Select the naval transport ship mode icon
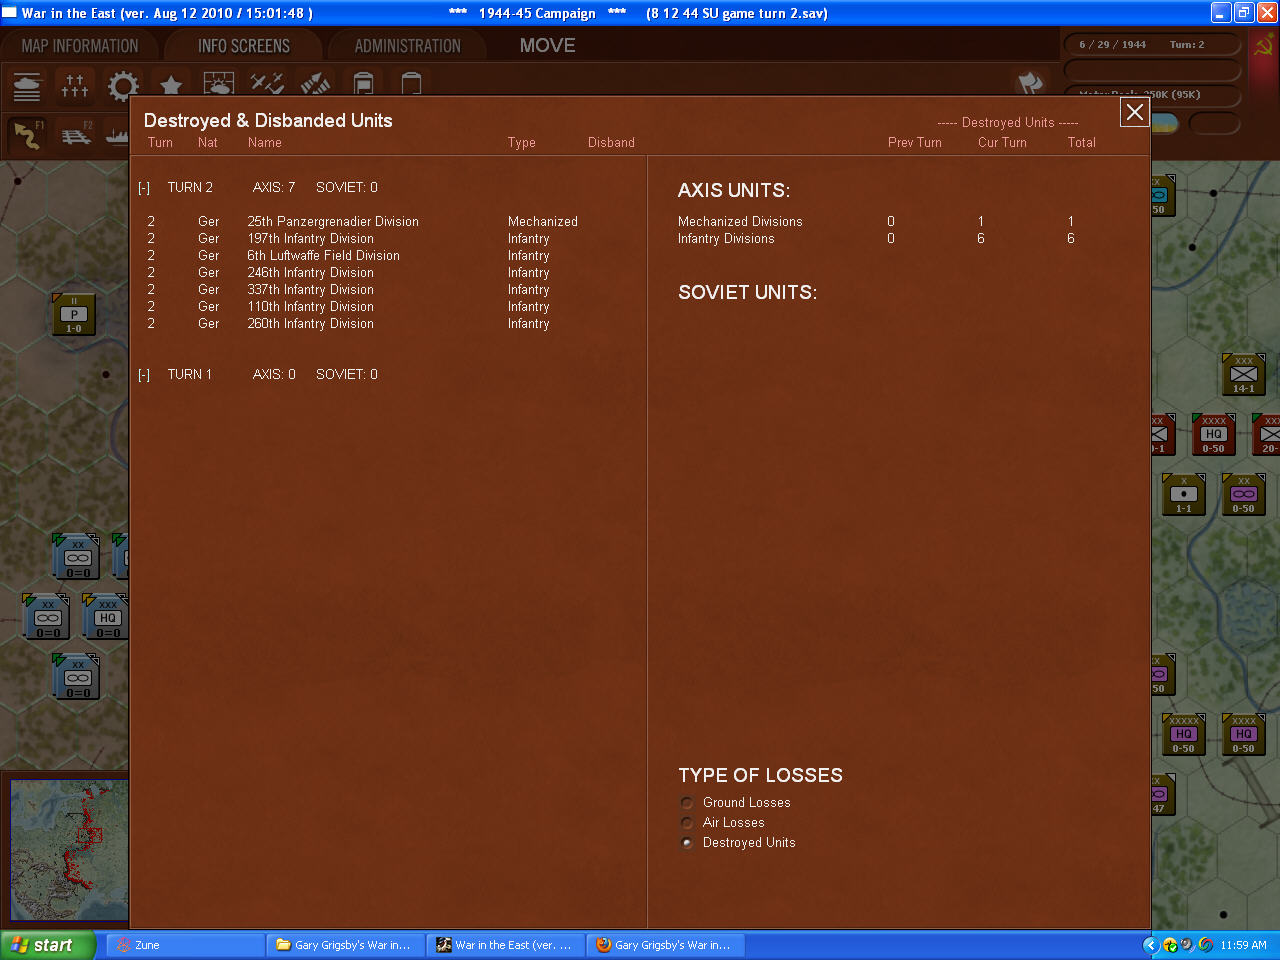 coord(117,135)
